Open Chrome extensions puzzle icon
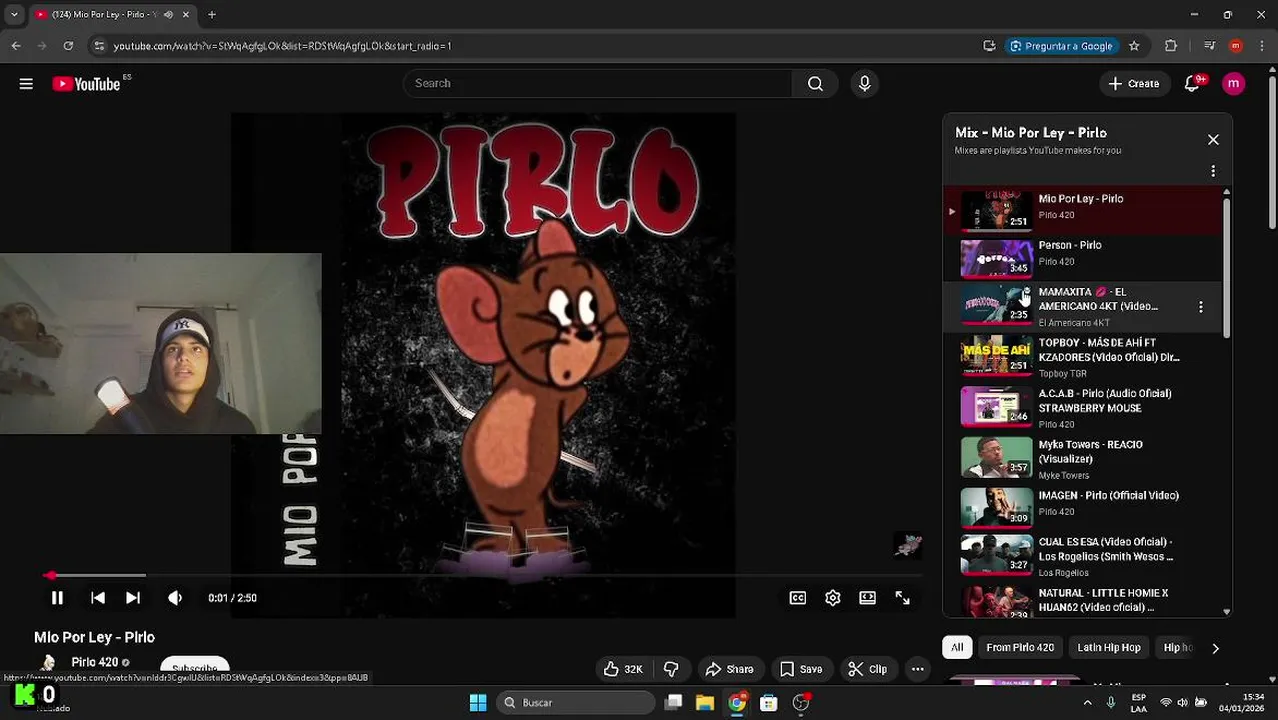 1171,46
